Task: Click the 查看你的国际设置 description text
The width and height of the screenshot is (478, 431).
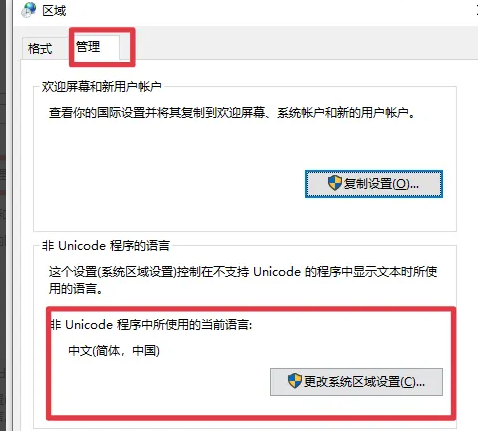Action: (x=232, y=113)
